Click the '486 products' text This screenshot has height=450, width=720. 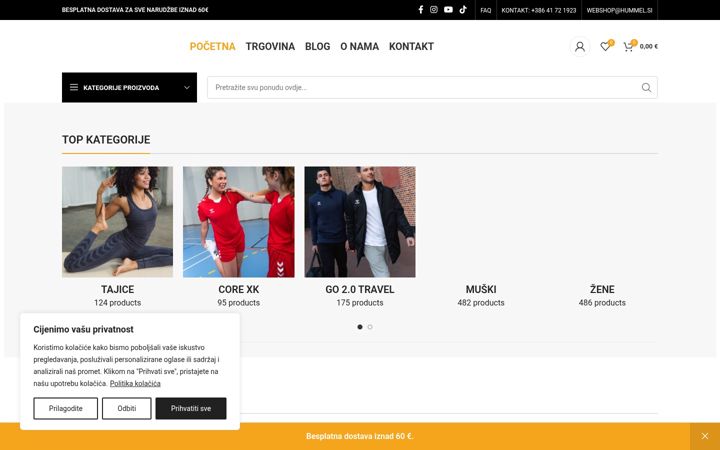(x=602, y=303)
